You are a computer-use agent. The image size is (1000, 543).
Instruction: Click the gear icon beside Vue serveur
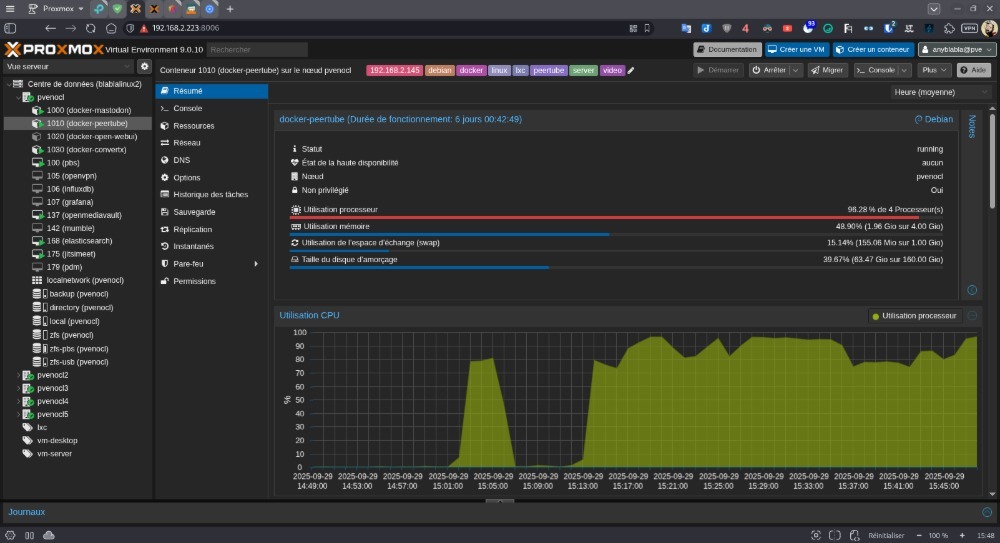pyautogui.click(x=144, y=66)
